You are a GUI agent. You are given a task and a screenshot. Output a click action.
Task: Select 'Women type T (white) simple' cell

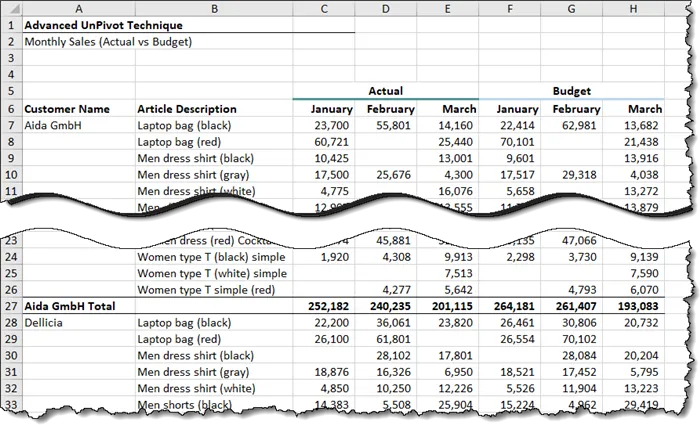209,271
